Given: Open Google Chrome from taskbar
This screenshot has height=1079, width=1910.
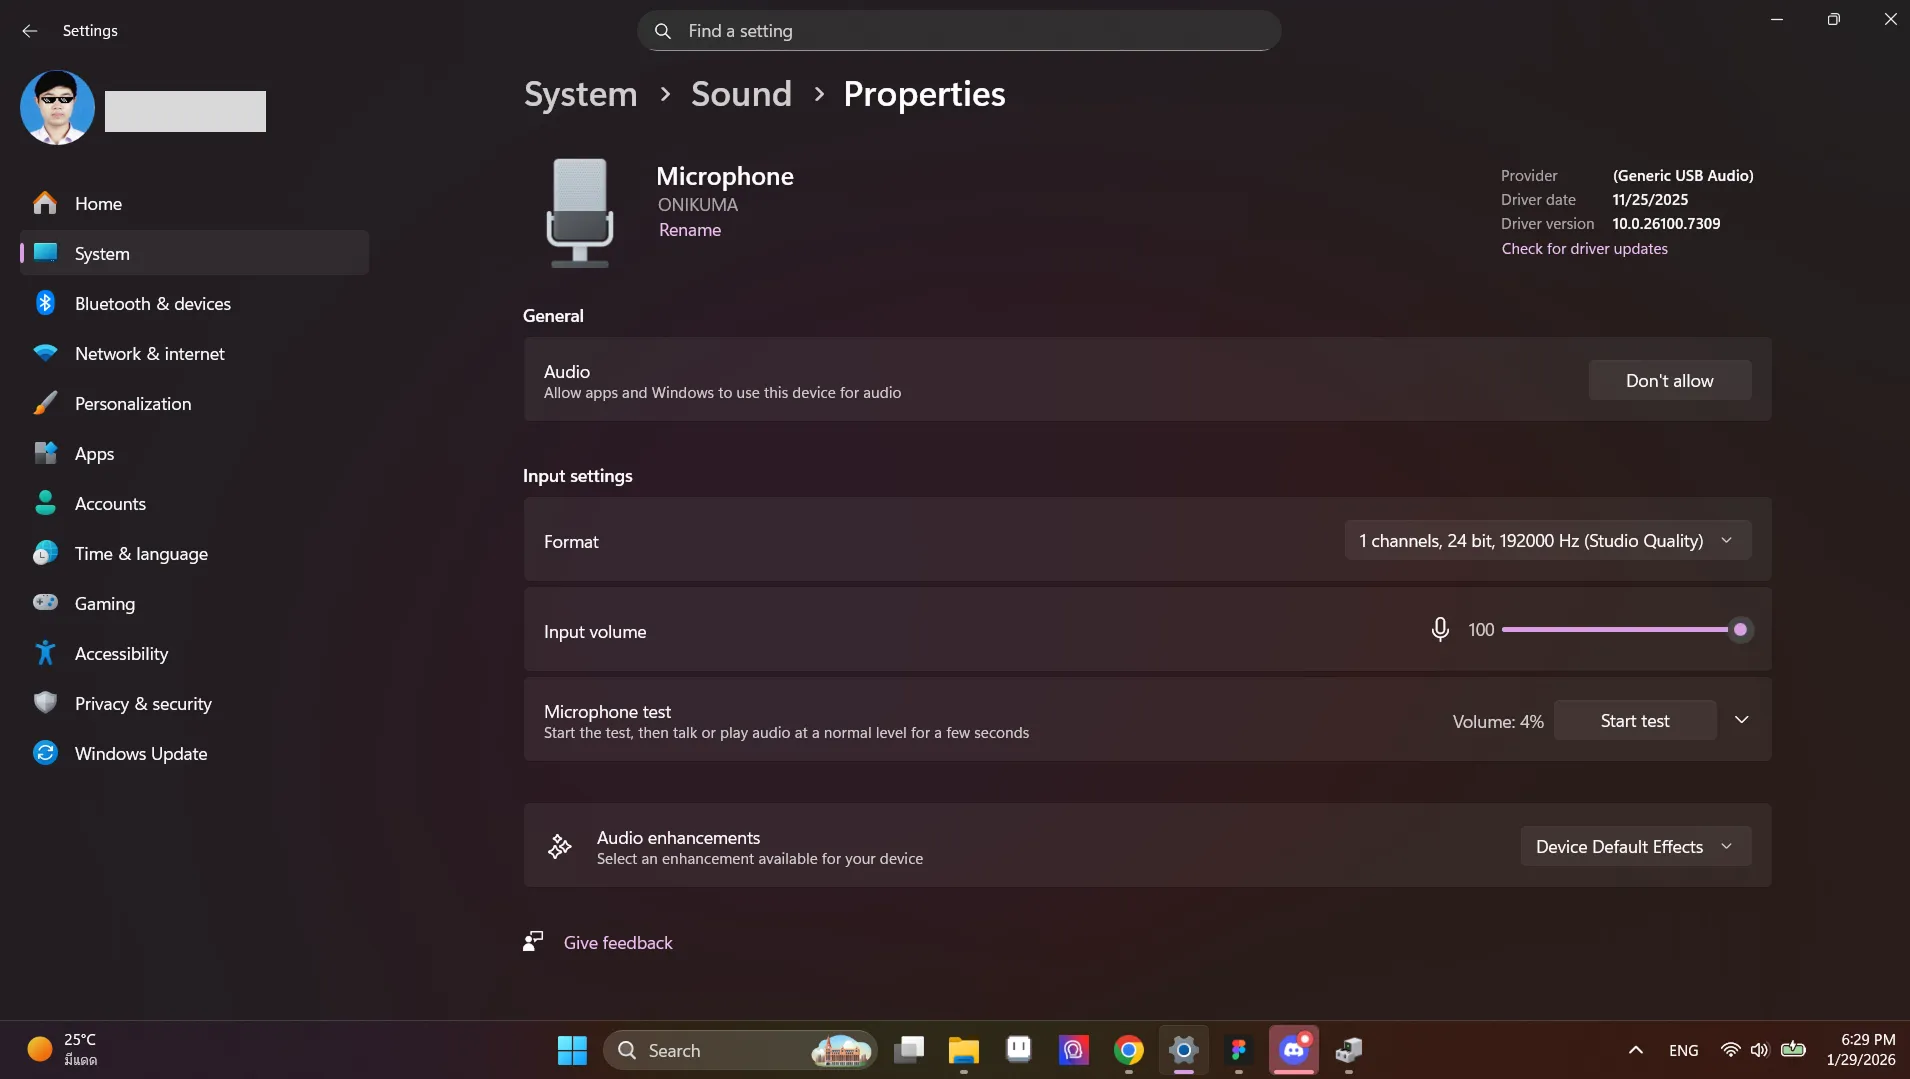Looking at the screenshot, I should coord(1129,1050).
